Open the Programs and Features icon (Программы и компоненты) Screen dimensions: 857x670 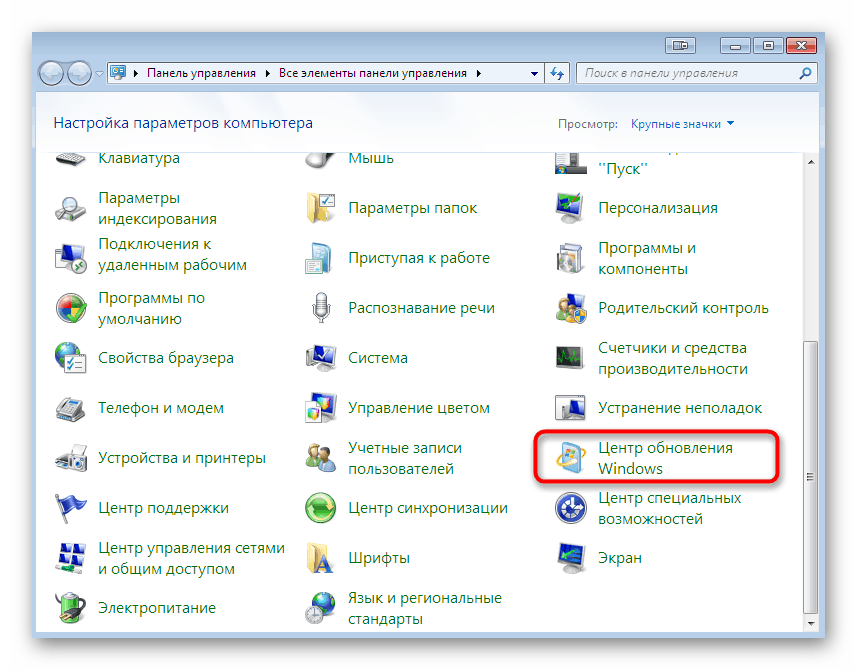point(571,258)
